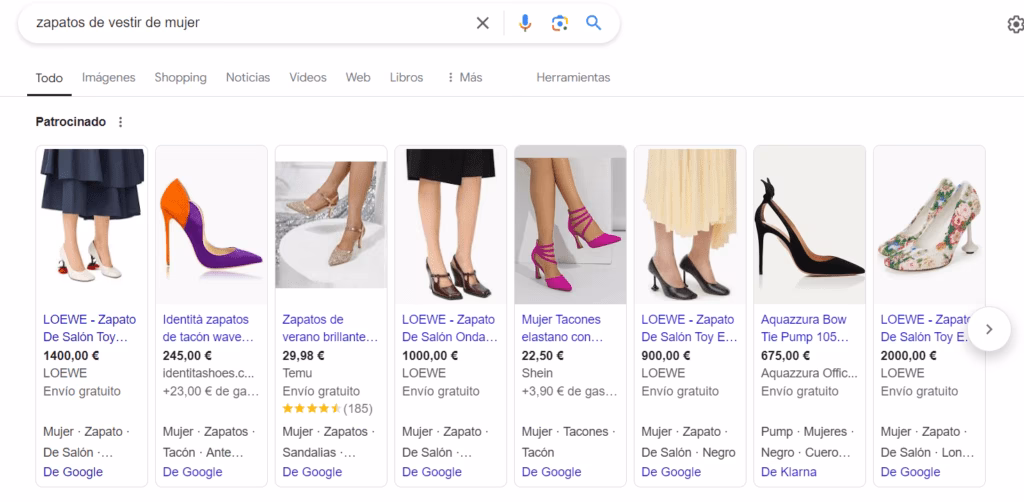The width and height of the screenshot is (1024, 502).
Task: Clear the search box with the X icon
Action: [x=483, y=23]
